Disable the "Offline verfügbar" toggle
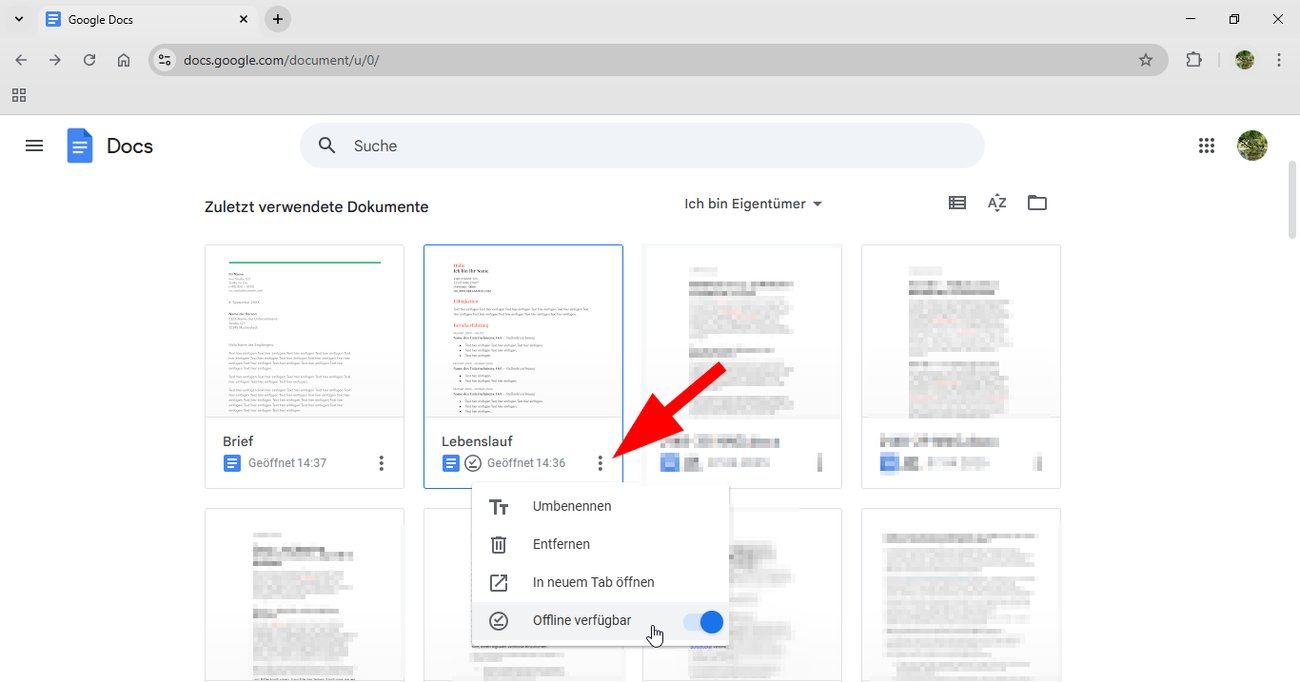 click(704, 621)
